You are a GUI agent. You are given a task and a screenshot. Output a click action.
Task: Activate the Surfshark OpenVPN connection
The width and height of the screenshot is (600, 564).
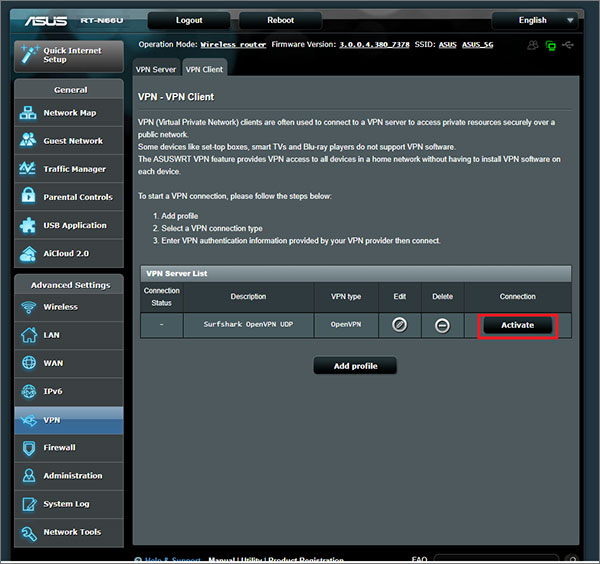[x=517, y=325]
